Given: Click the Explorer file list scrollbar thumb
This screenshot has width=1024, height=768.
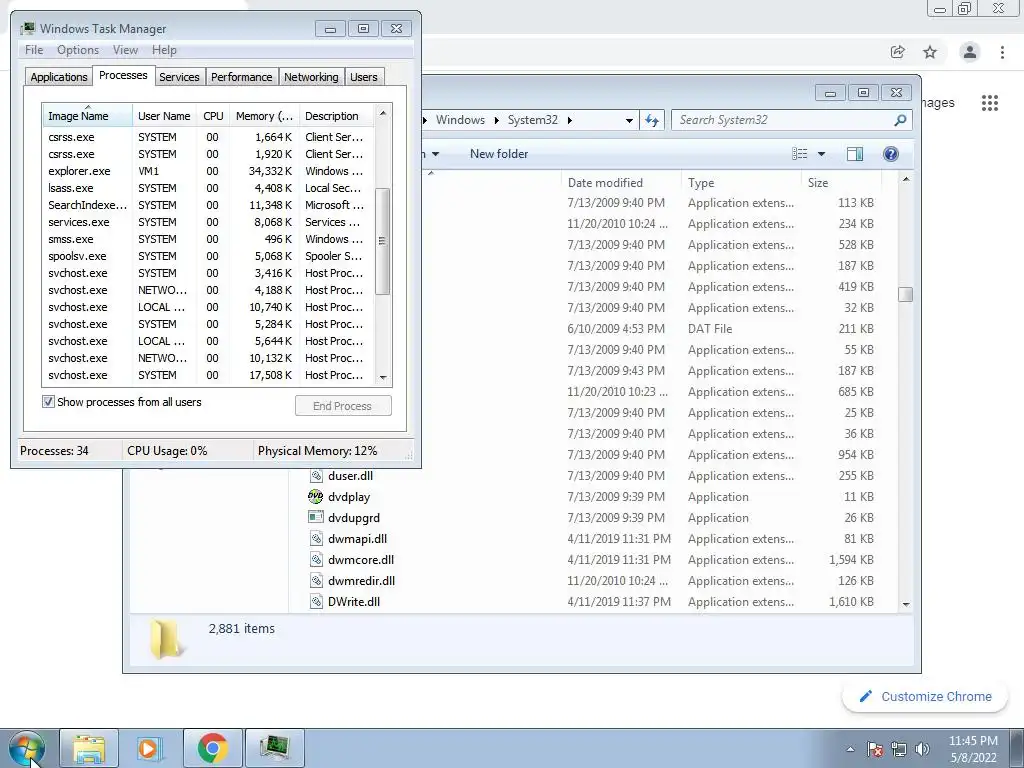Looking at the screenshot, I should click(x=905, y=295).
